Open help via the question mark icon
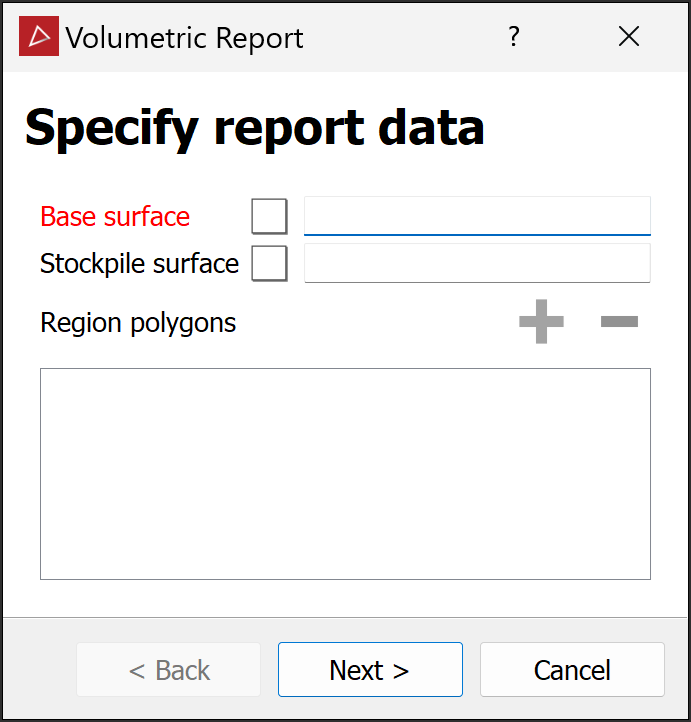 [514, 38]
